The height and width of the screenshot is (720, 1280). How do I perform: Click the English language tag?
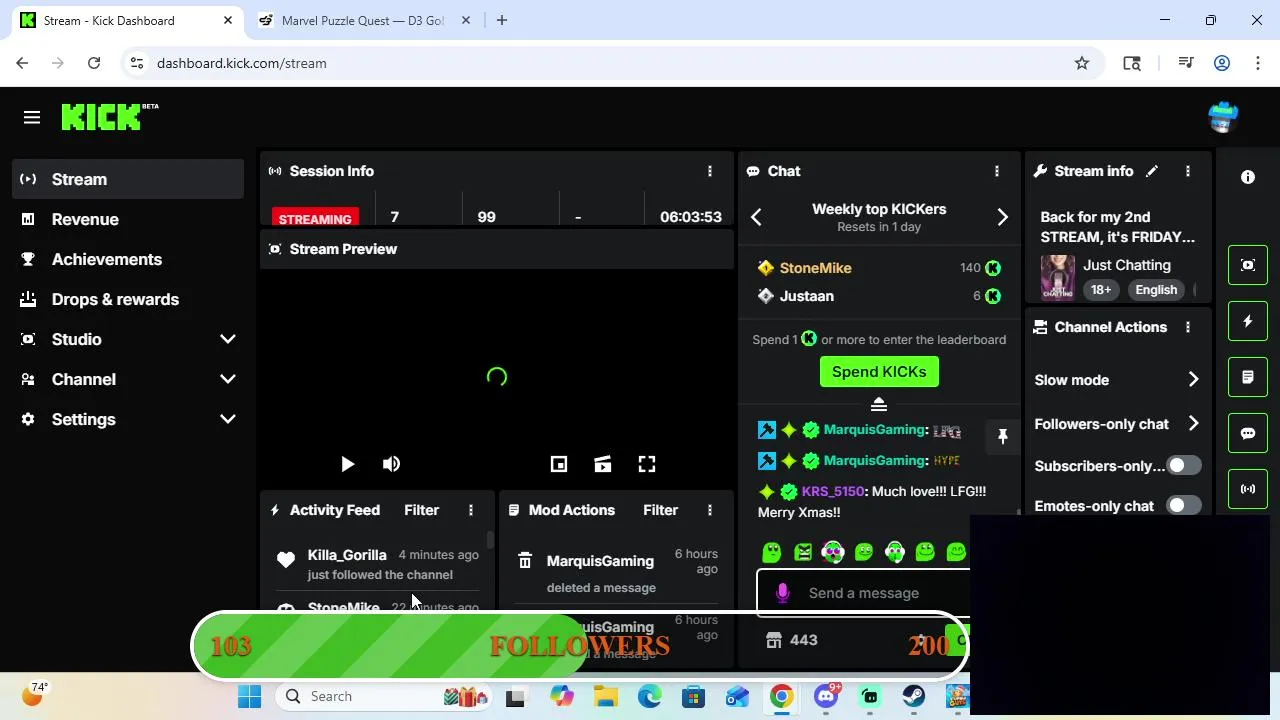tap(1156, 290)
